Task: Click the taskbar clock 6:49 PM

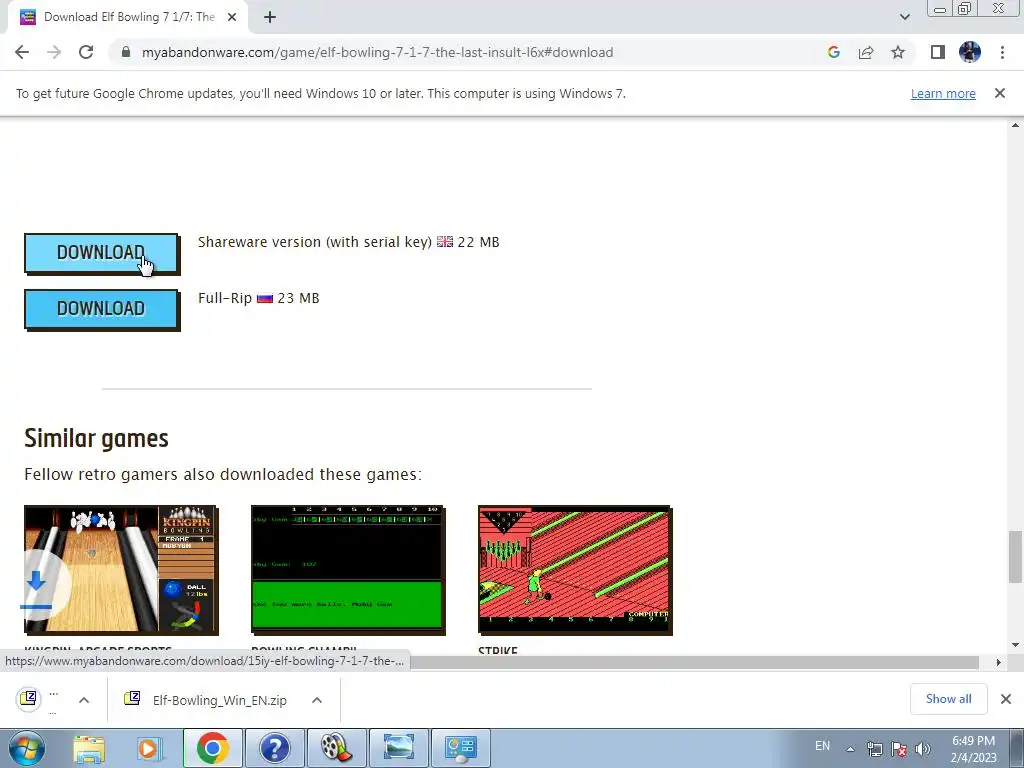Action: [x=973, y=741]
